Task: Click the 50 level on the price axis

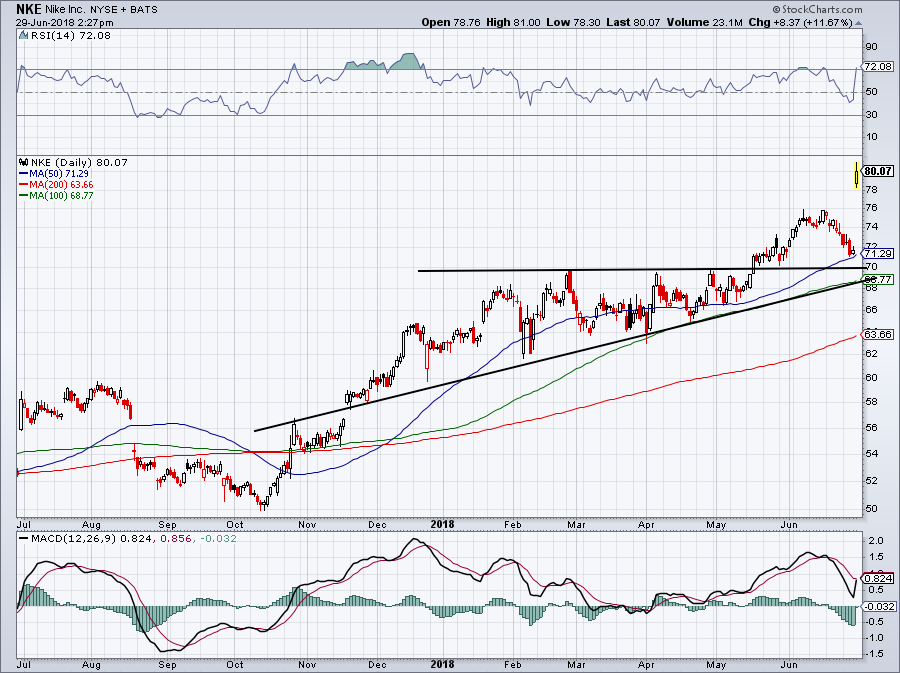Action: (871, 508)
